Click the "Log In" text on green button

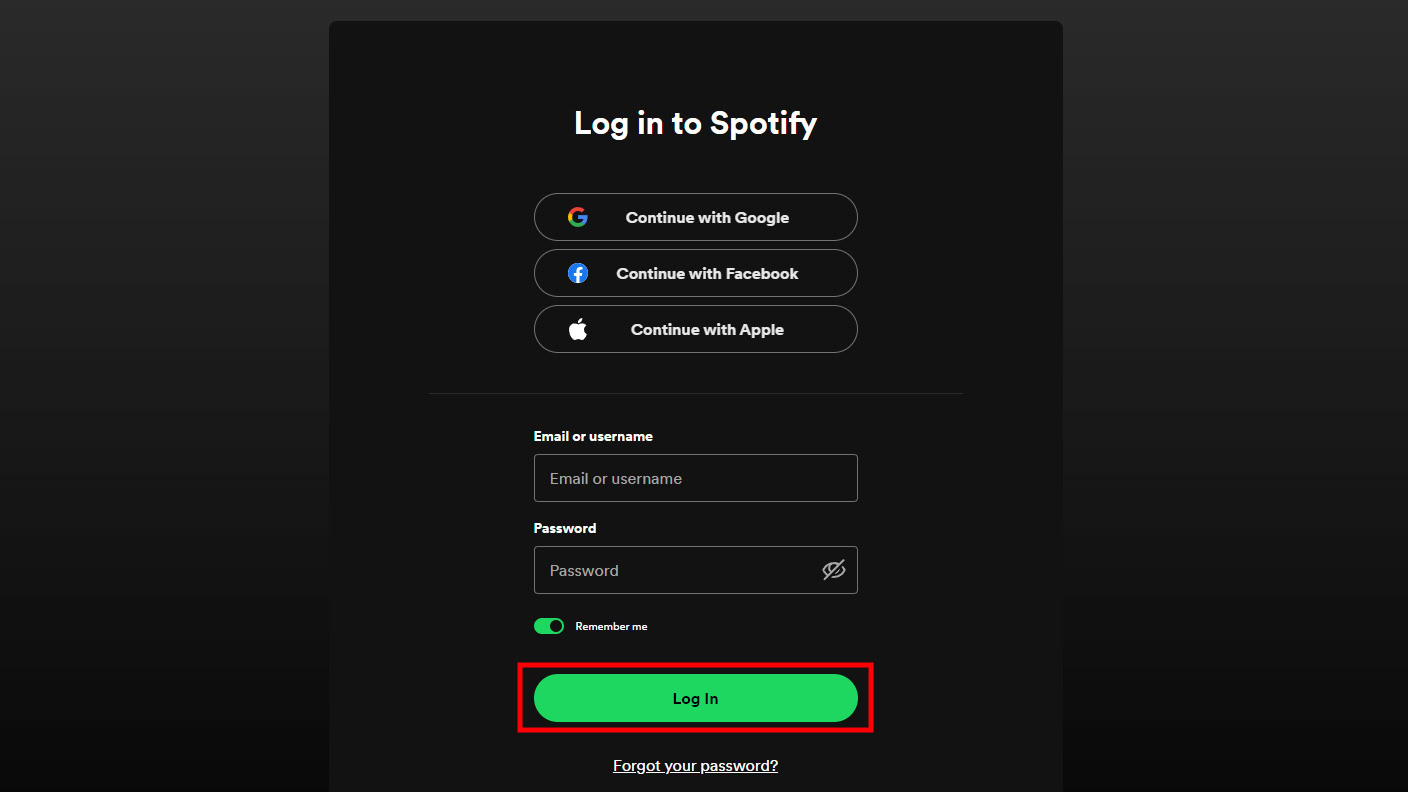[695, 698]
